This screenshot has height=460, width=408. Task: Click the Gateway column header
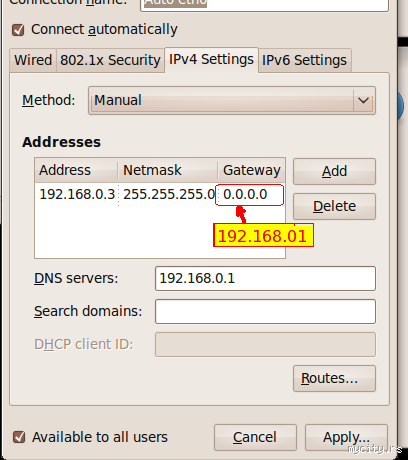click(252, 170)
